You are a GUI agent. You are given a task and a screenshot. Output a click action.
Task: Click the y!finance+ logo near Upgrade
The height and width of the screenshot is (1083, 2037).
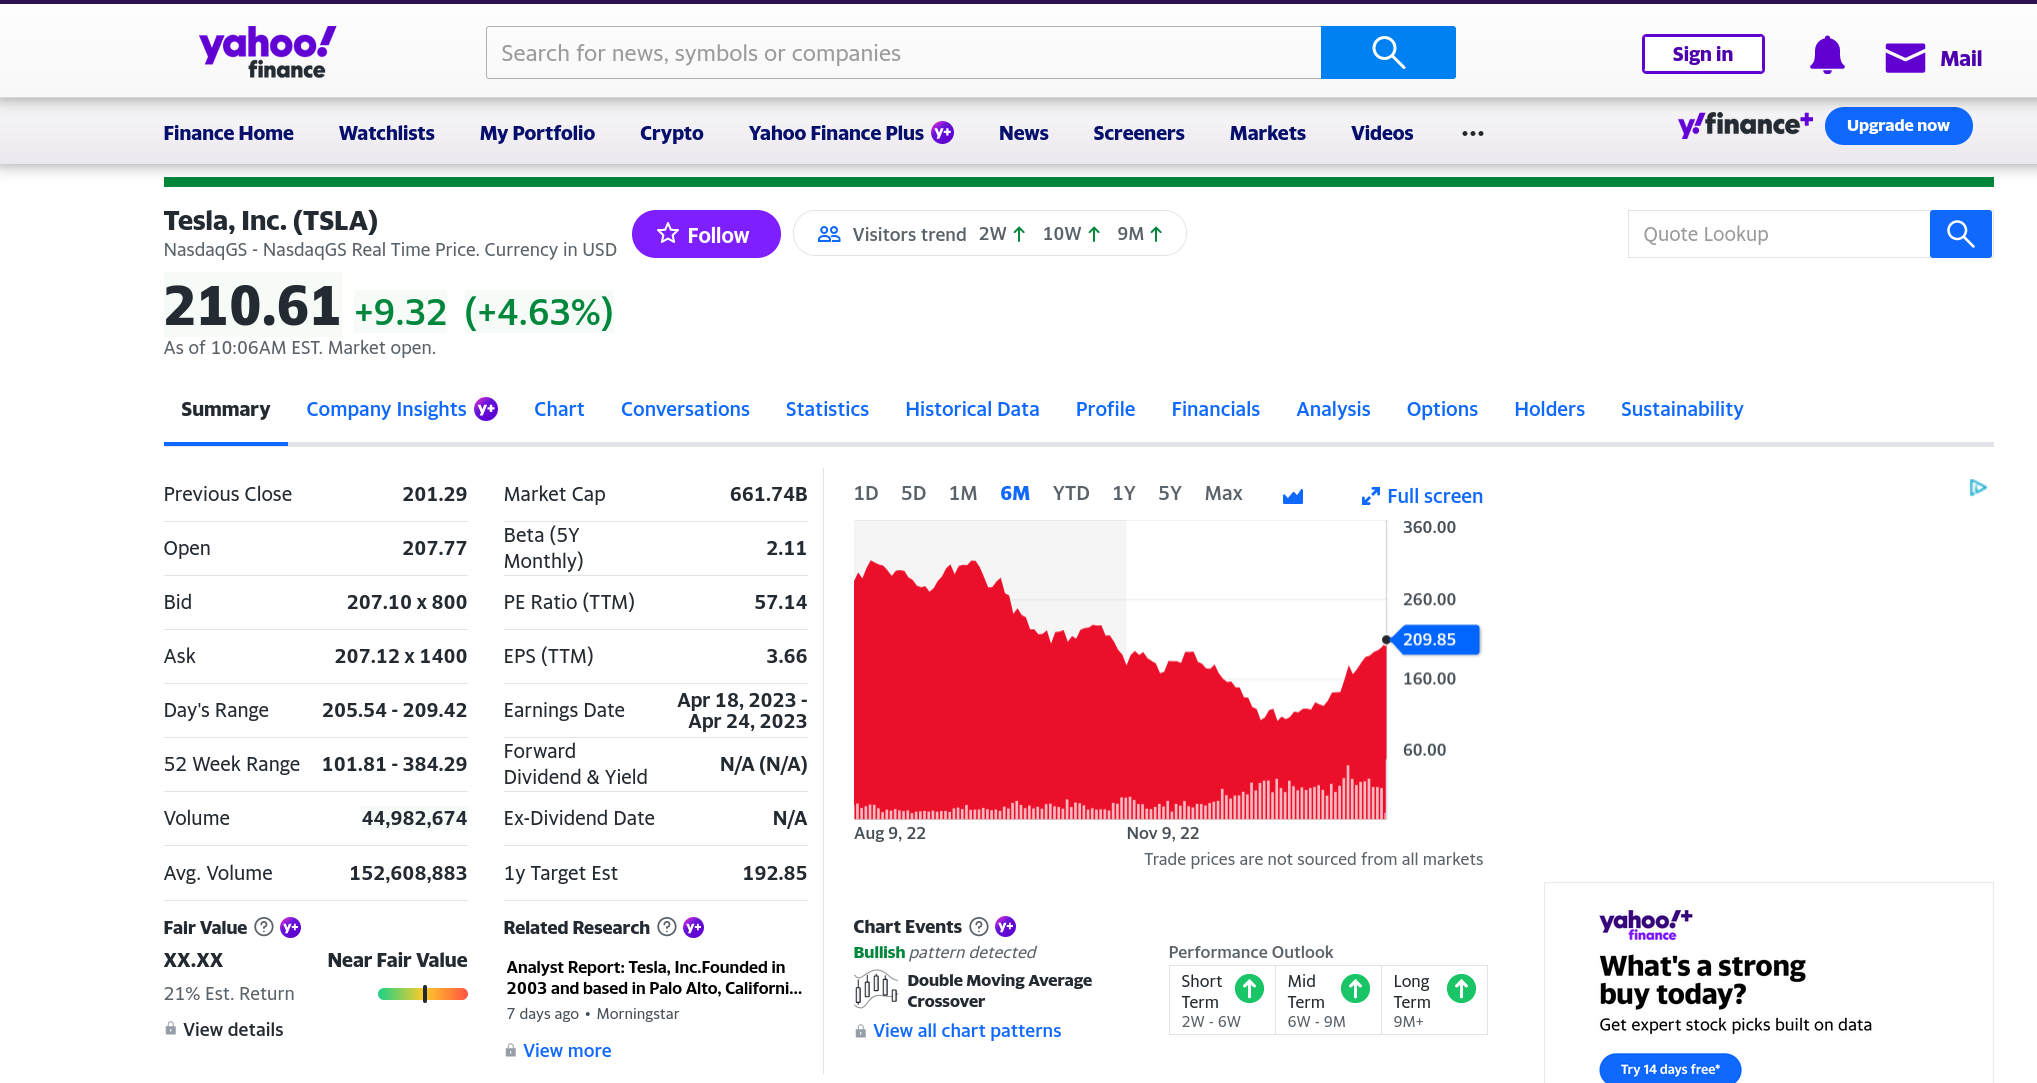(1745, 125)
